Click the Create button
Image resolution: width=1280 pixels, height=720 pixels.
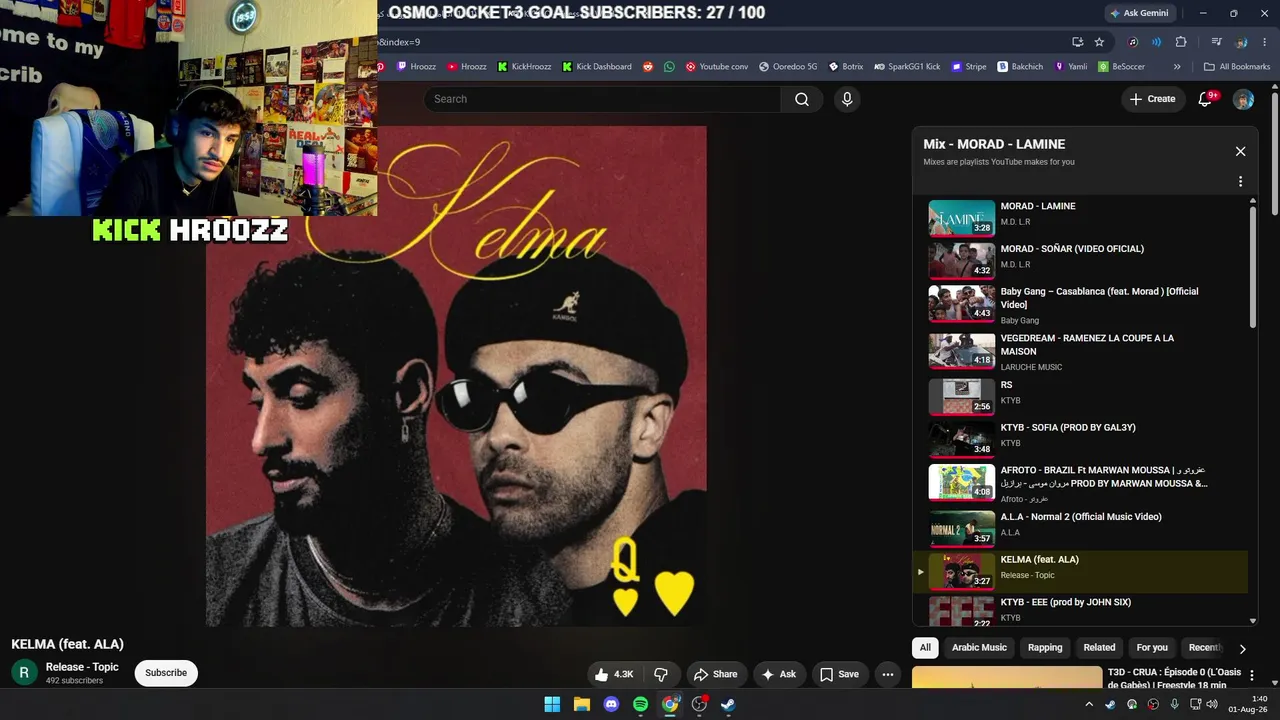click(x=1152, y=99)
